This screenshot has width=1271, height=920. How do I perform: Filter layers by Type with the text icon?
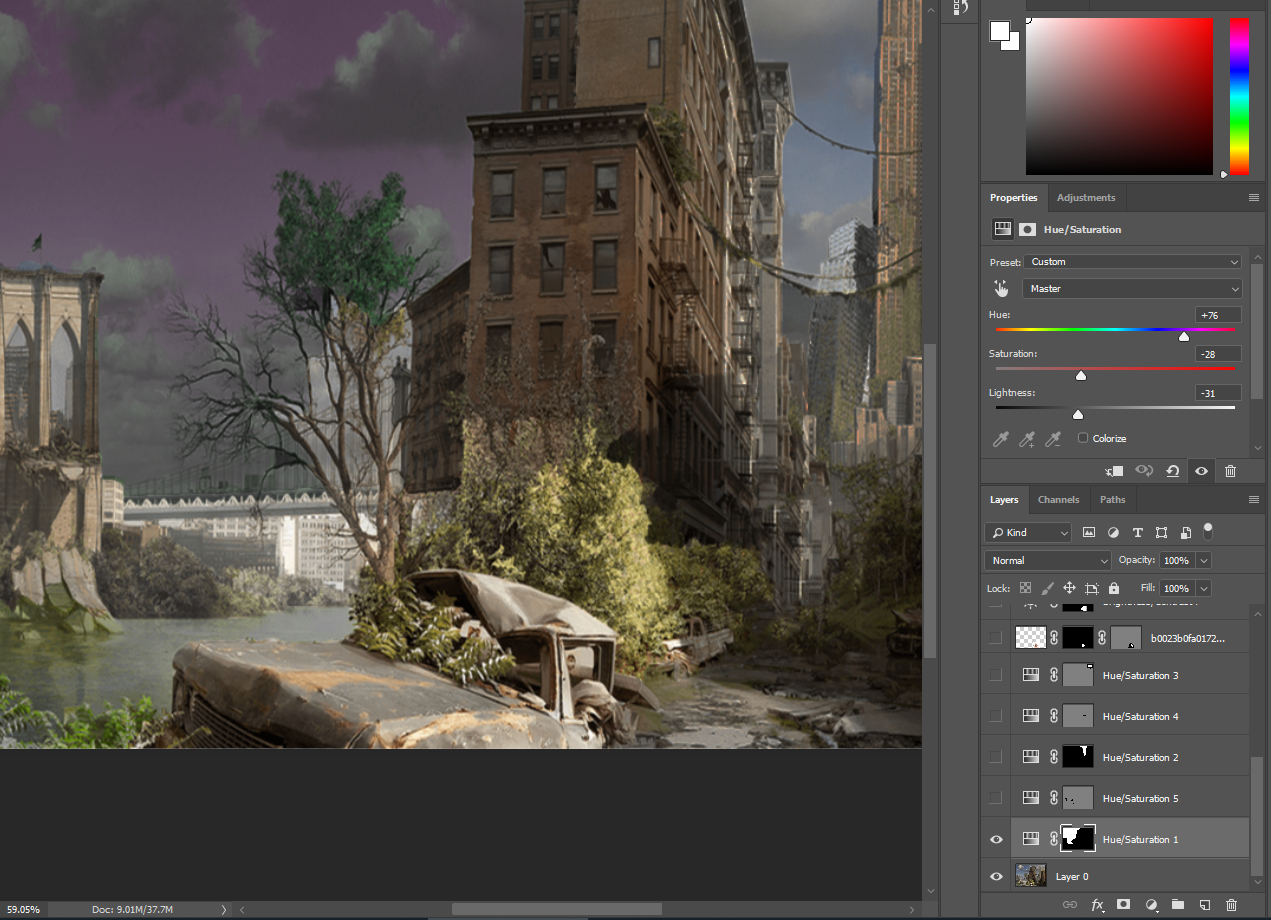click(x=1137, y=532)
